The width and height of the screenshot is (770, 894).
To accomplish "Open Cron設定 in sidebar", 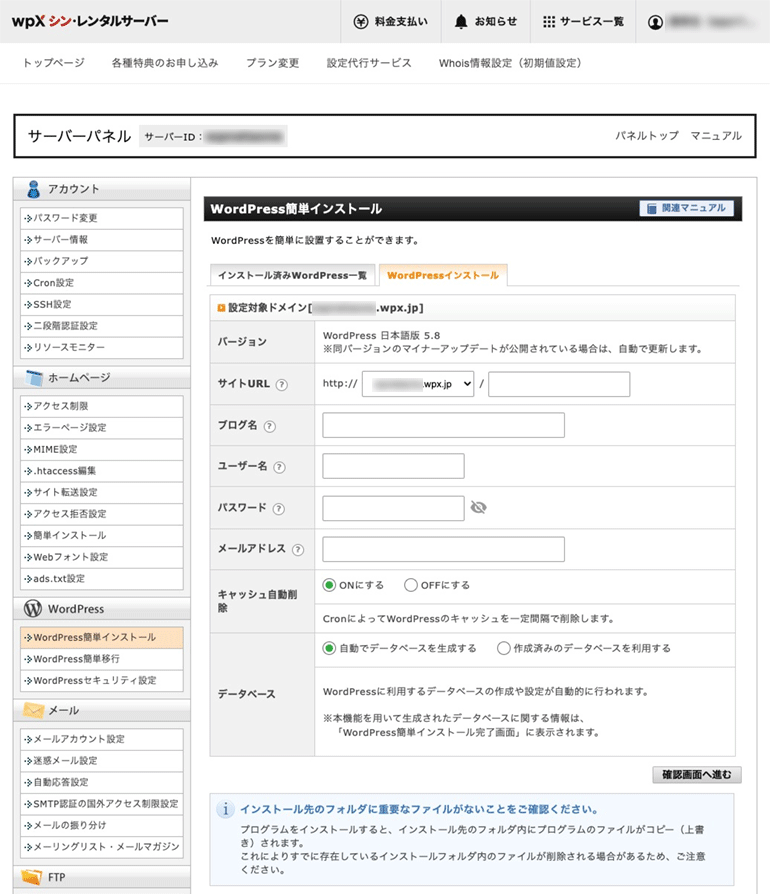I will coord(102,283).
